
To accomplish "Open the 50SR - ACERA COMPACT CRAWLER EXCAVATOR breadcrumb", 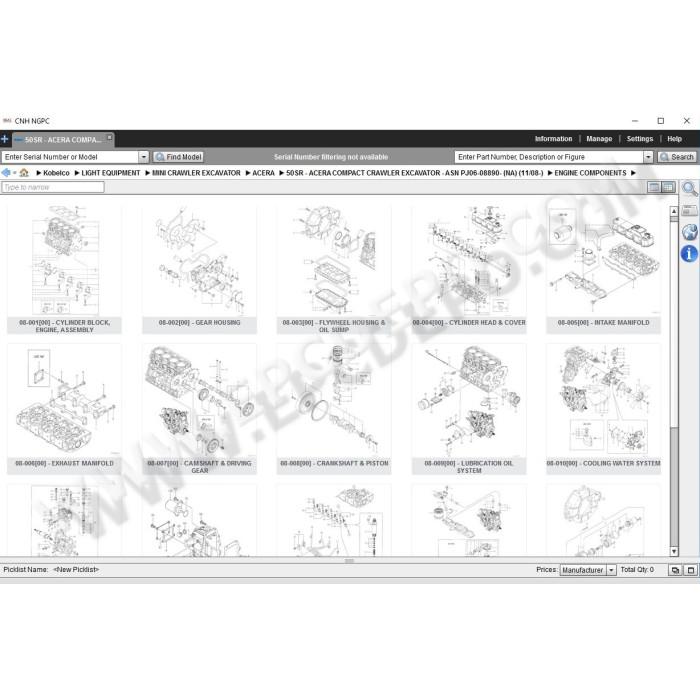I will [x=414, y=173].
